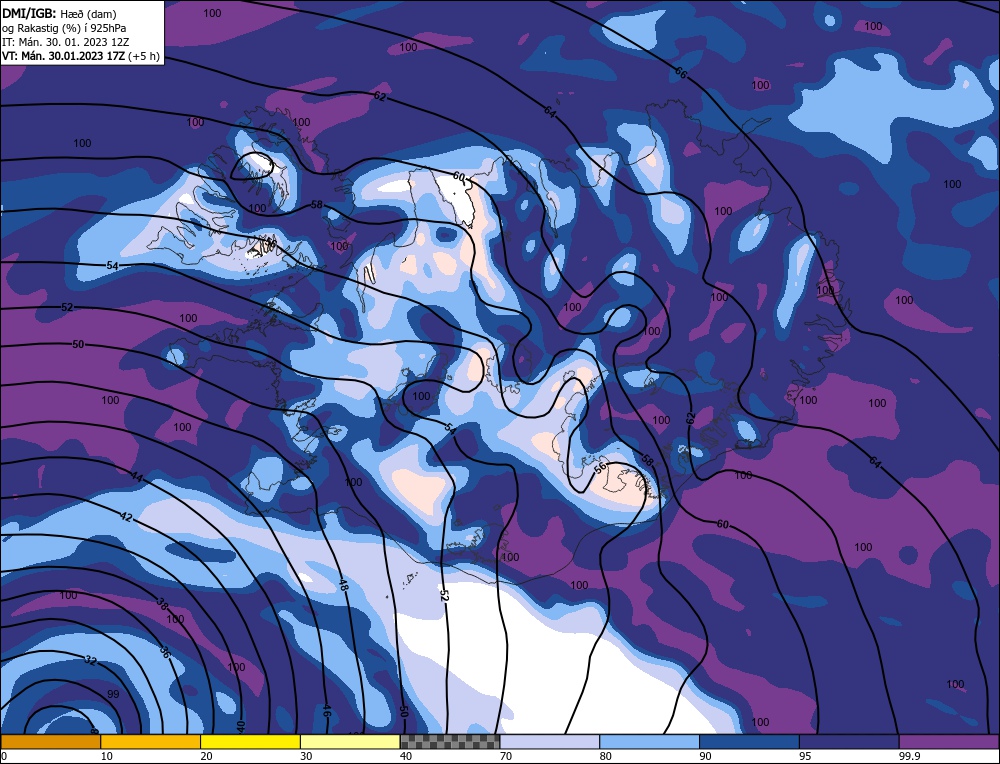Click the contour label '32'

[91, 661]
